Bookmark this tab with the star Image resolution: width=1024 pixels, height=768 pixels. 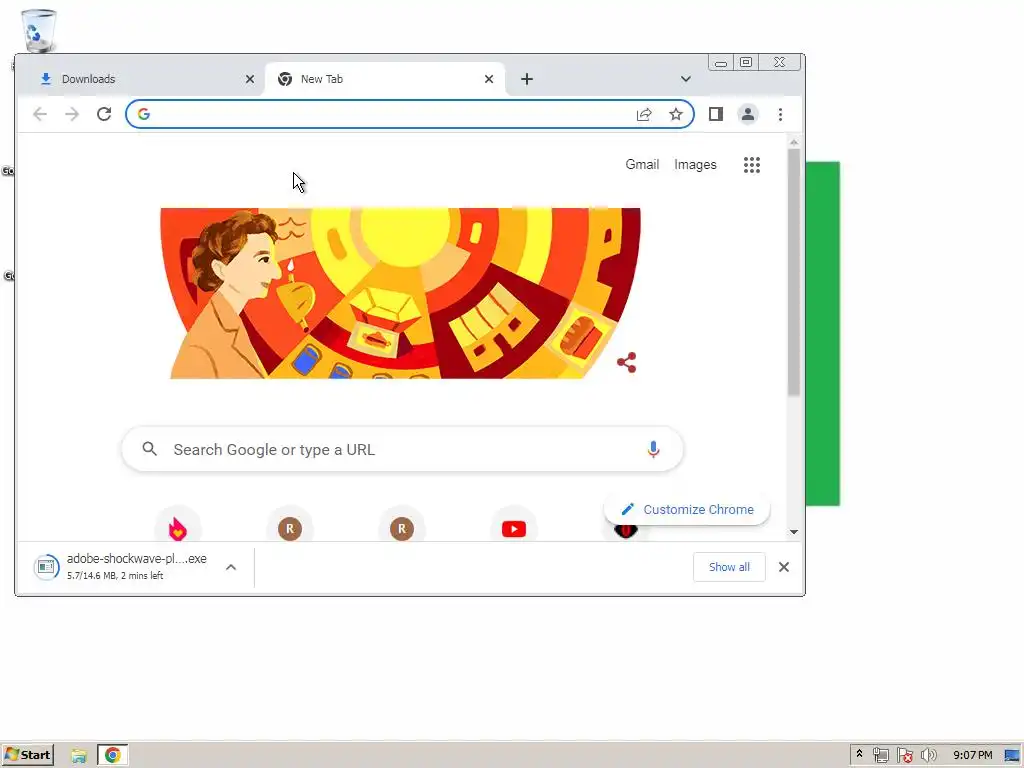pos(676,114)
